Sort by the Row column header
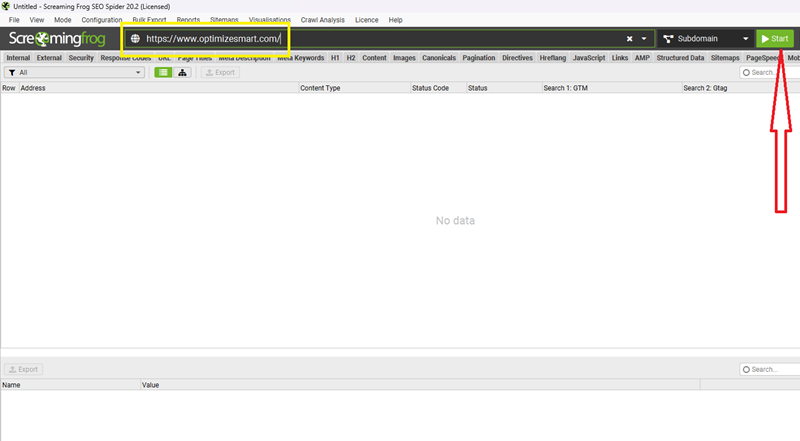This screenshot has height=441, width=800. tap(9, 88)
